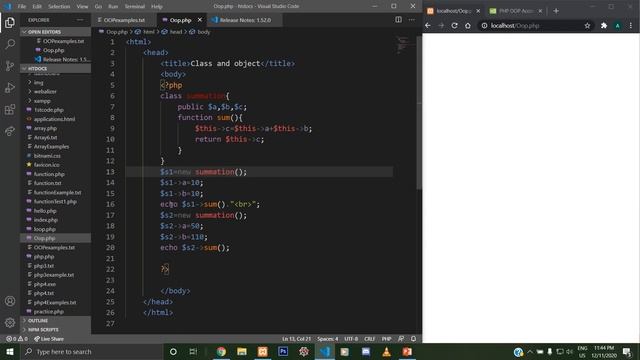Close the Oop.php editor tab
Image resolution: width=640 pixels, height=360 pixels.
coord(200,20)
